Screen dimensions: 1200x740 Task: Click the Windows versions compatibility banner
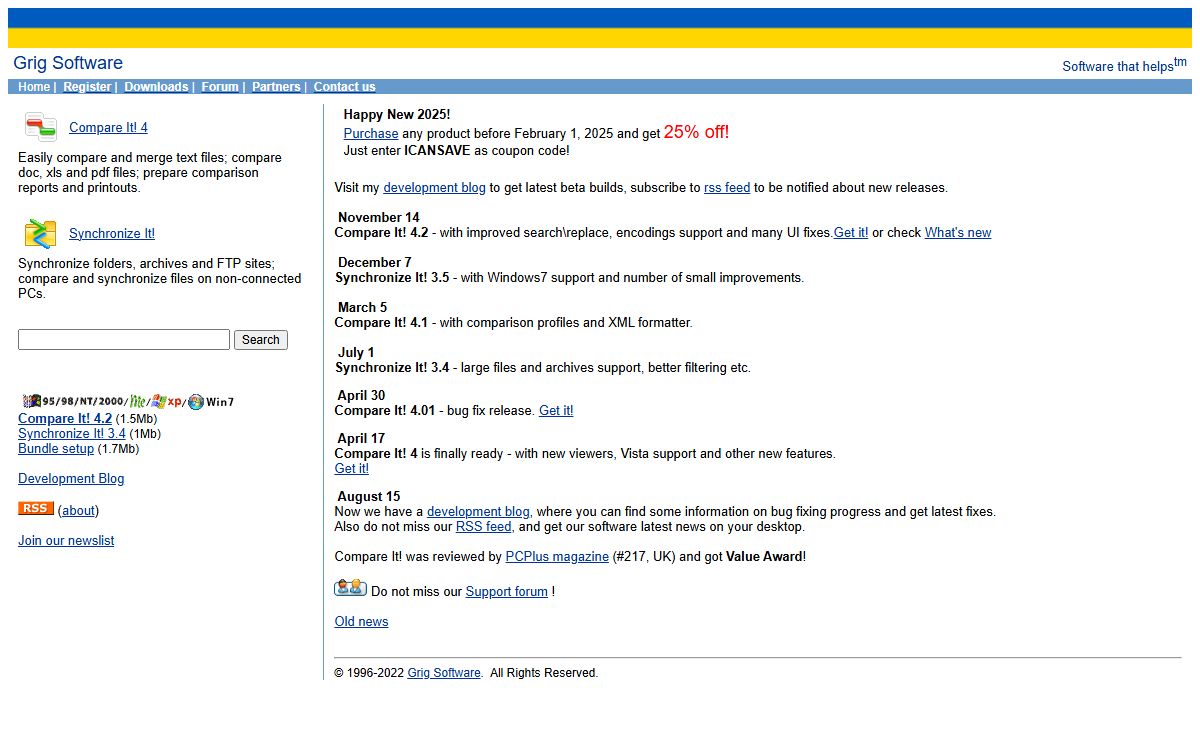tap(128, 401)
